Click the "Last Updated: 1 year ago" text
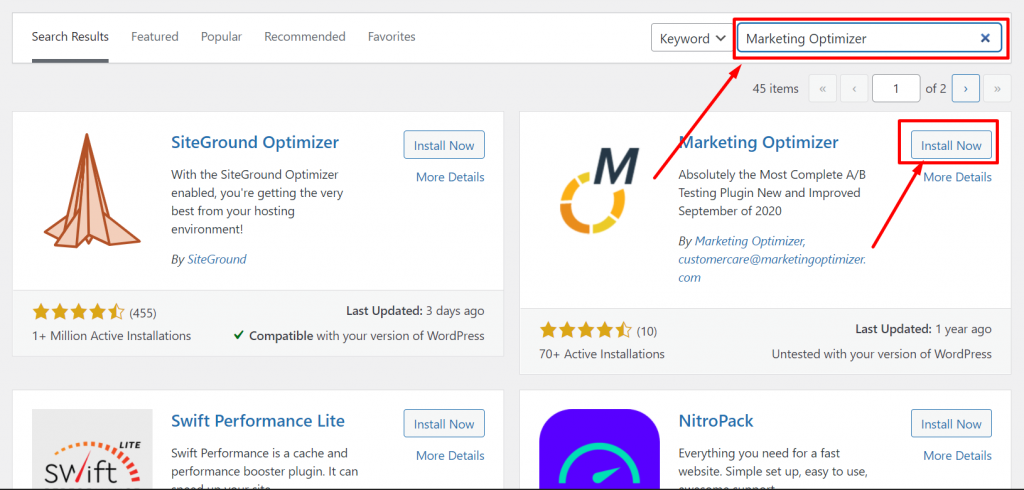Viewport: 1024px width, 490px height. click(923, 329)
